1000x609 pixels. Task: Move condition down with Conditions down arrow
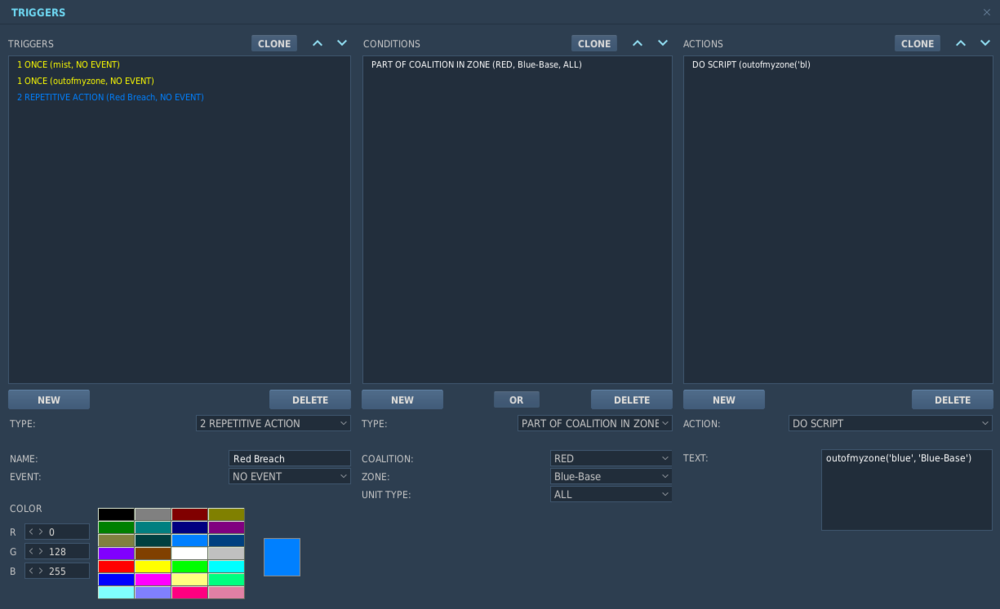(663, 43)
